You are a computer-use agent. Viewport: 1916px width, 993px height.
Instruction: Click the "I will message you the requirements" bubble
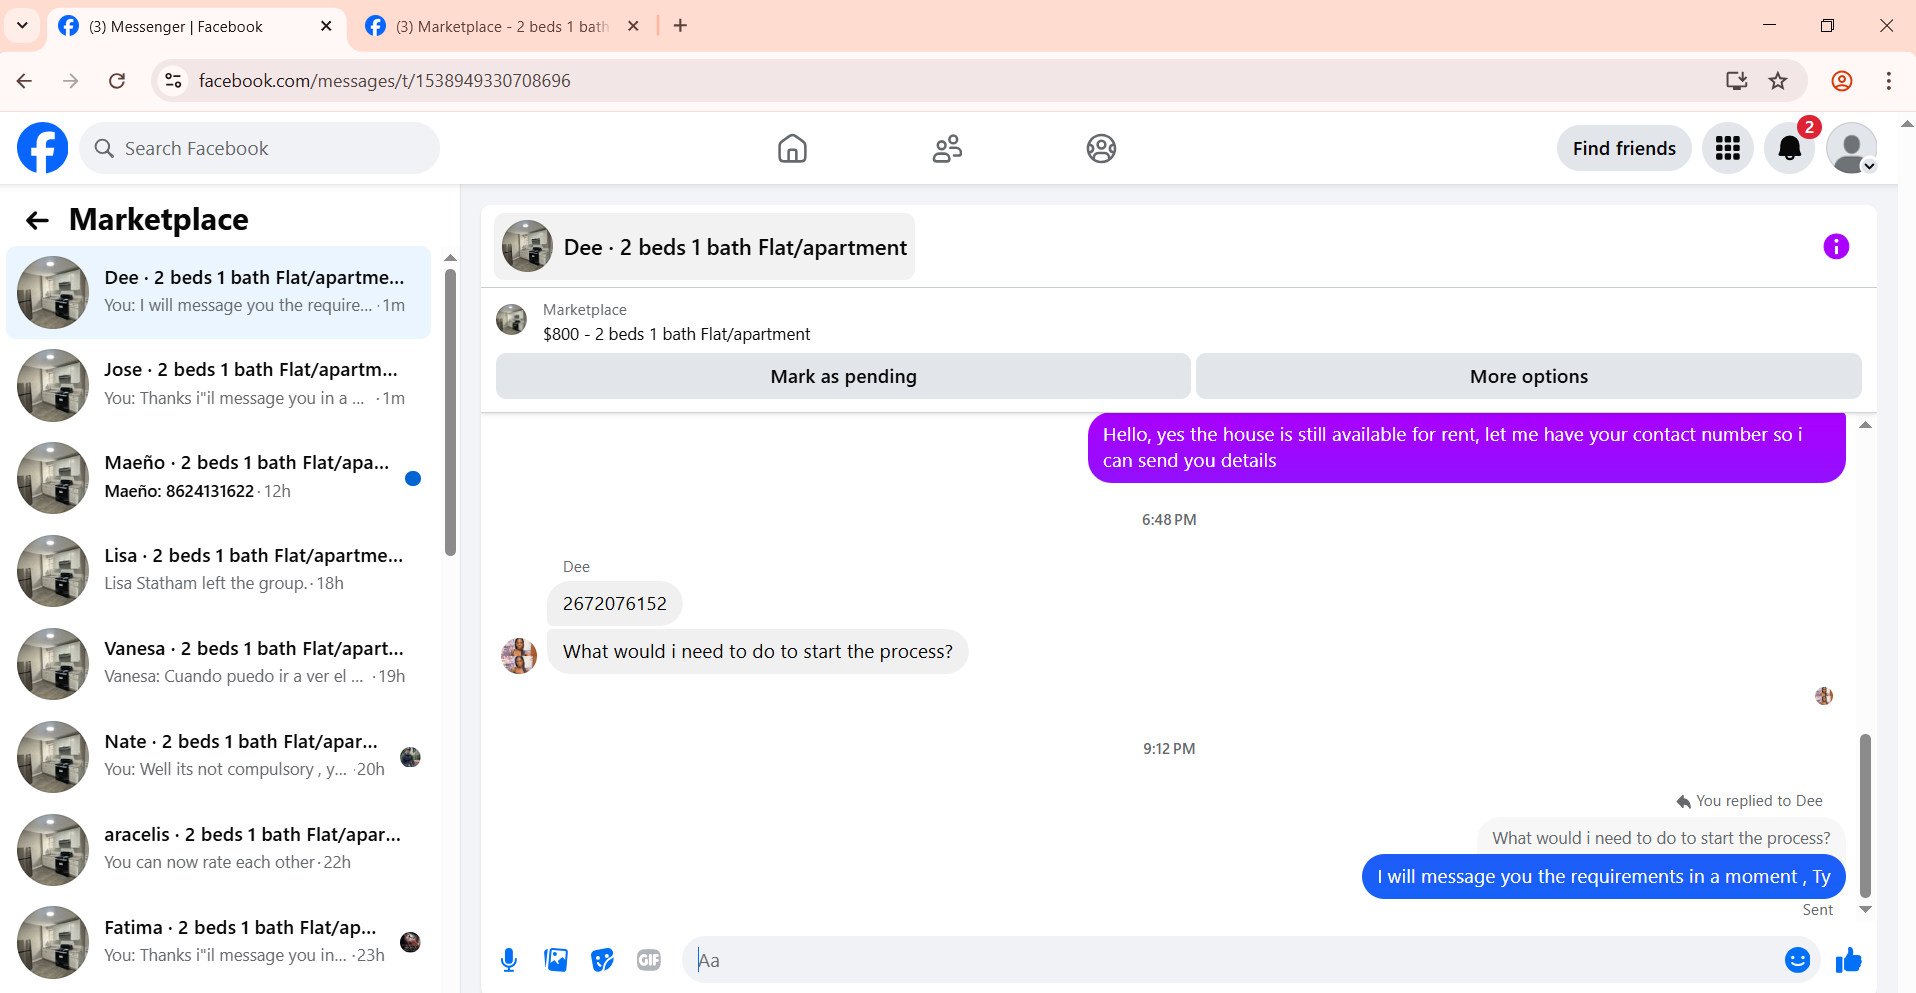1603,877
